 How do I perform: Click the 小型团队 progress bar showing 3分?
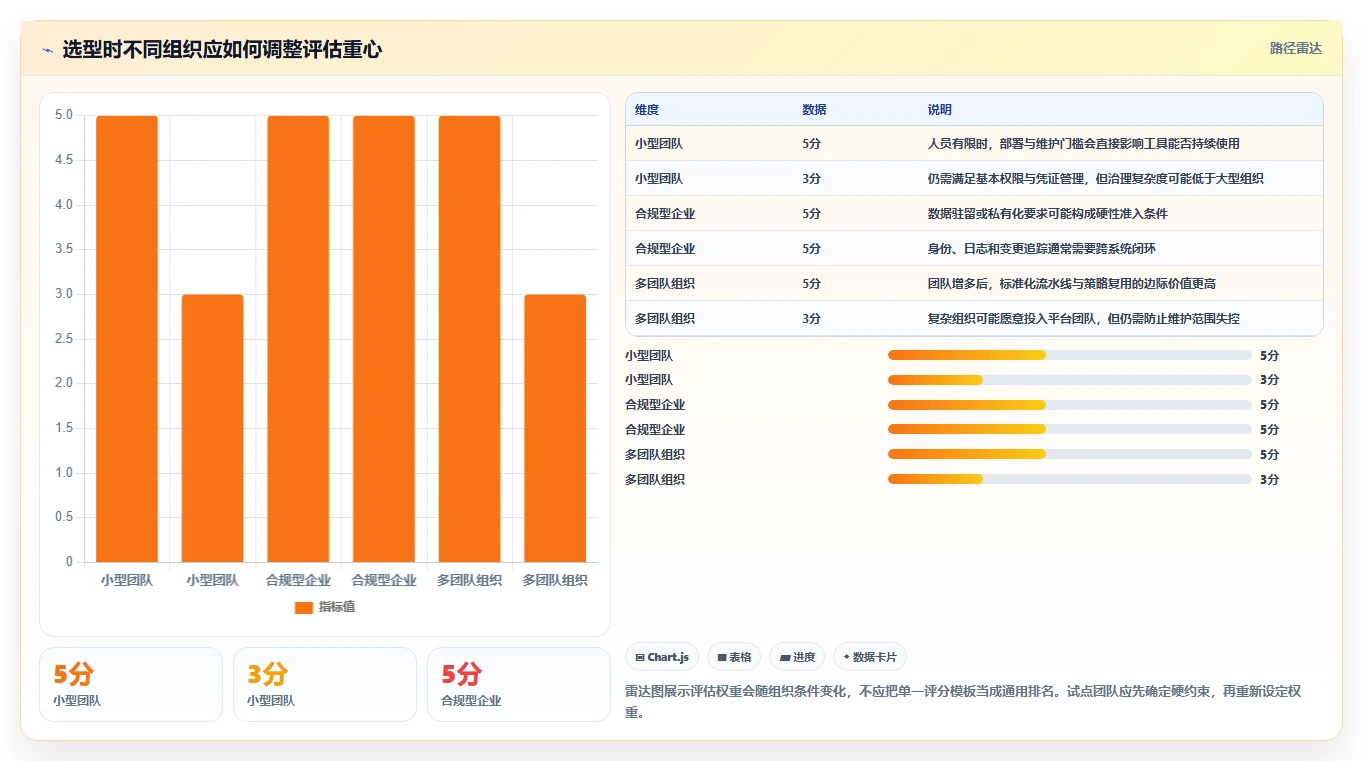pyautogui.click(x=1070, y=380)
